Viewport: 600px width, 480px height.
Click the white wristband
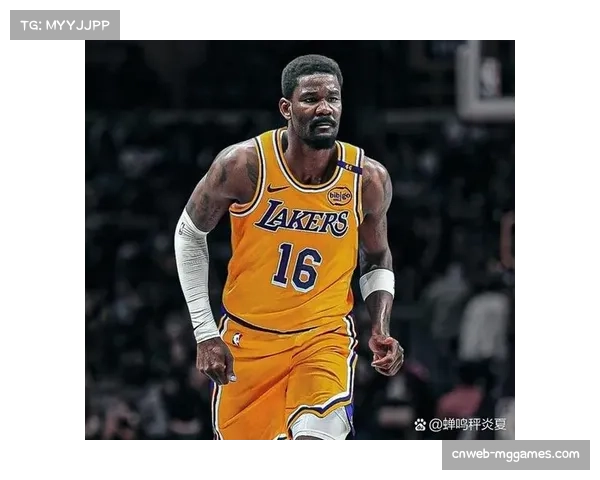click(377, 283)
